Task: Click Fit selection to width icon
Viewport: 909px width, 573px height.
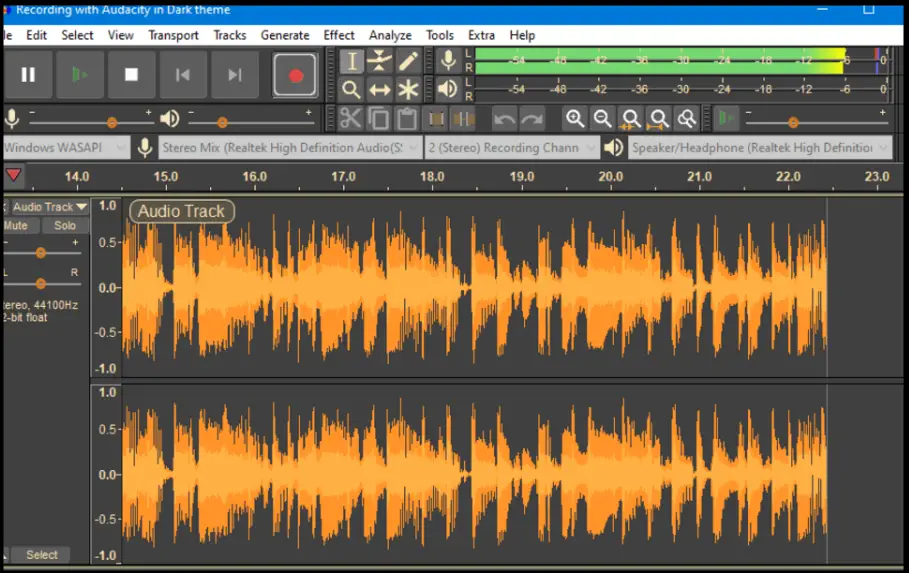Action: (x=631, y=119)
